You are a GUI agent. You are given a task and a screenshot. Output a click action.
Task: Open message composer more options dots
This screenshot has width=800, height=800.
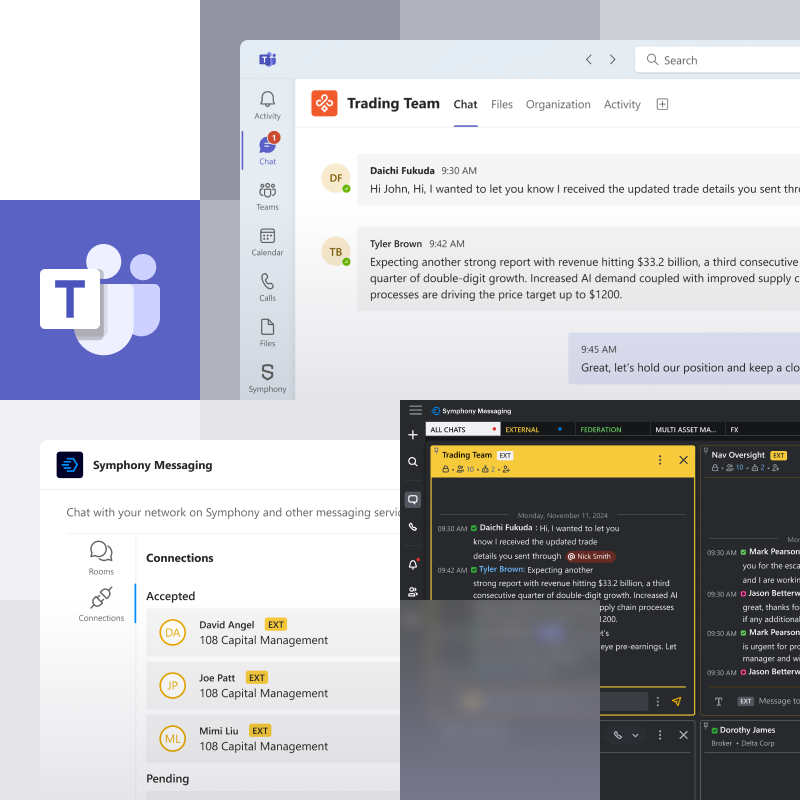click(657, 702)
